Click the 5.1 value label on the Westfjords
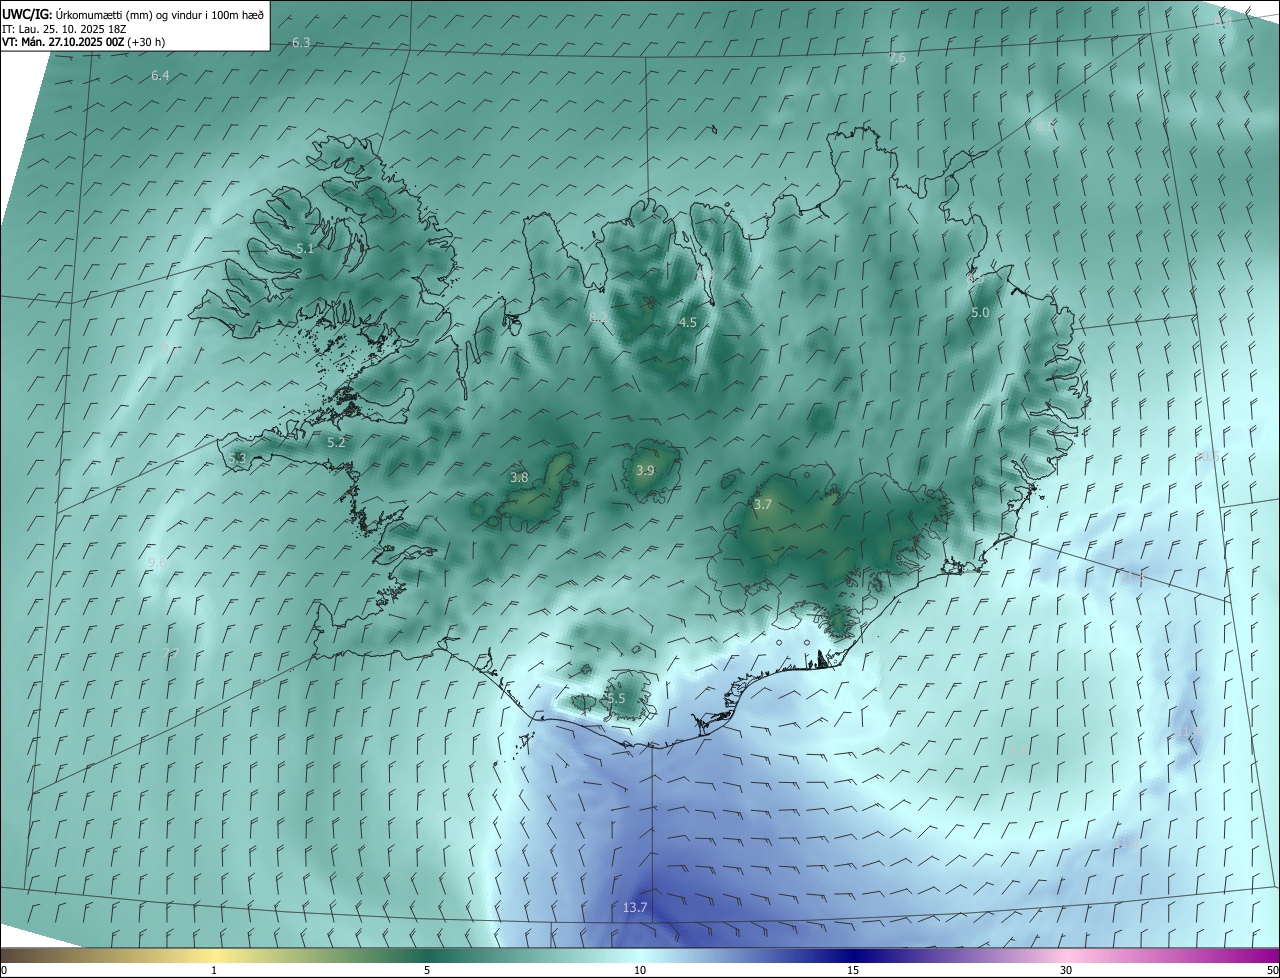Screen dimensions: 1280x978 [305, 249]
